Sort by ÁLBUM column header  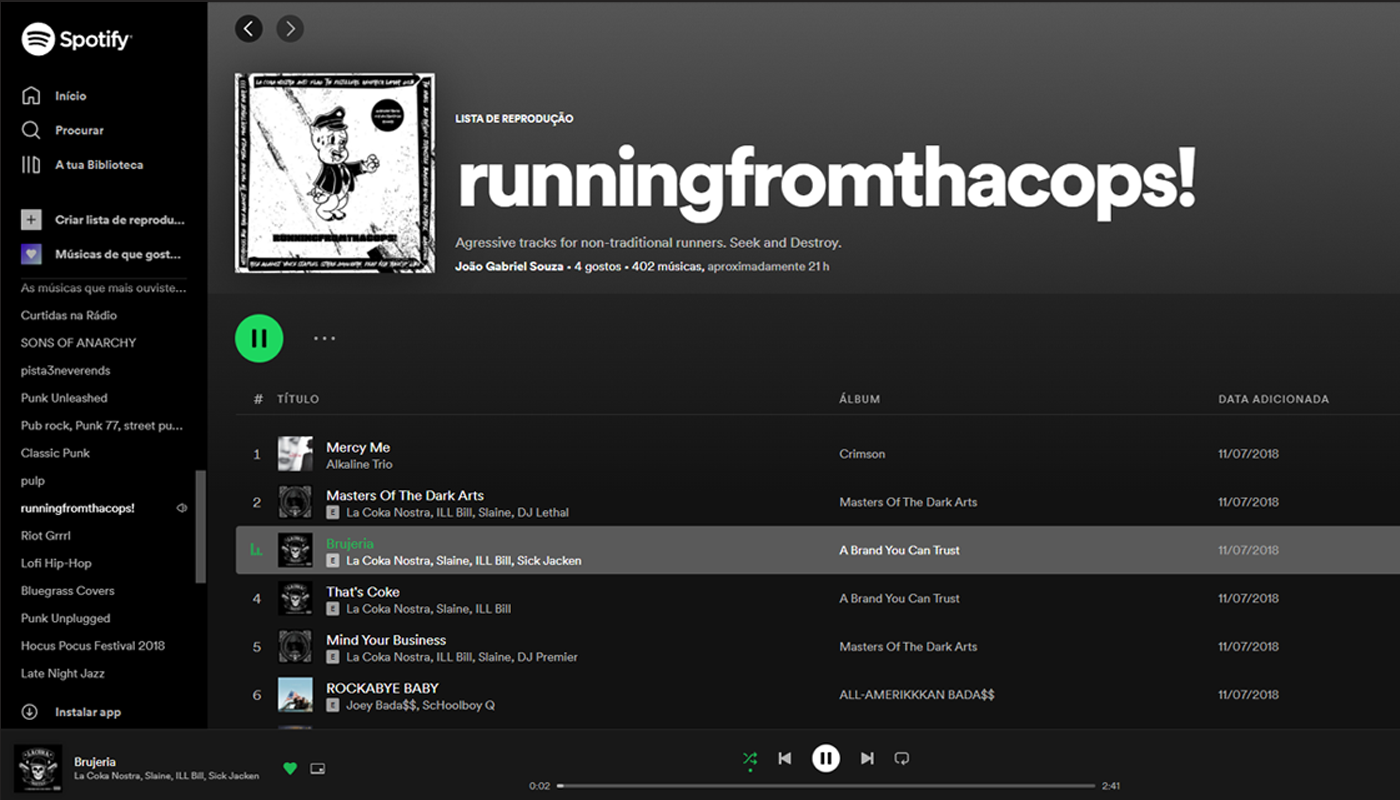click(859, 399)
